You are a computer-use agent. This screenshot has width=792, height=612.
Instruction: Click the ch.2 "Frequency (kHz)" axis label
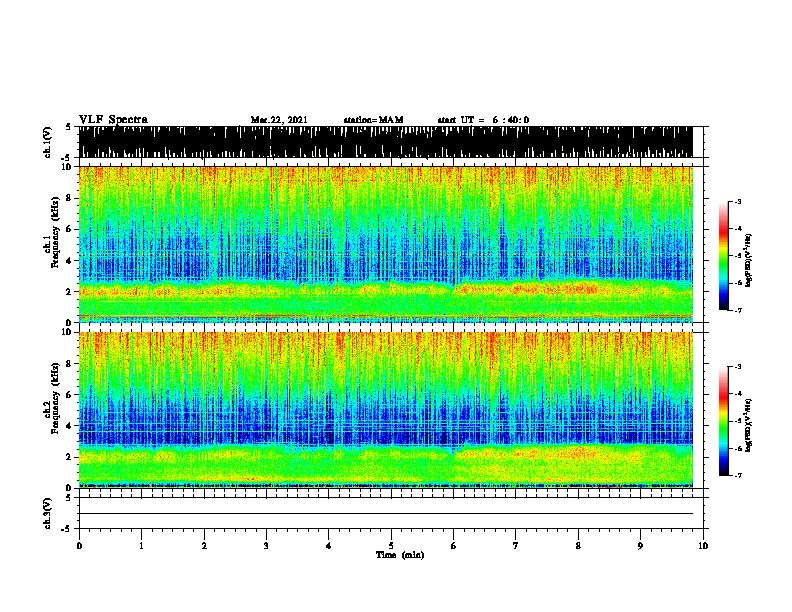55,398
